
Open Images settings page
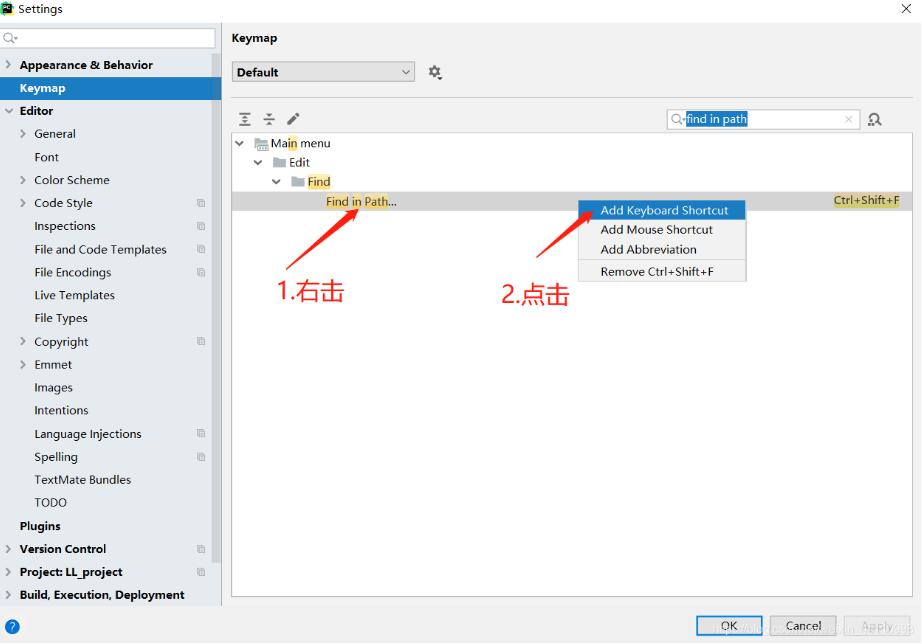click(x=53, y=388)
